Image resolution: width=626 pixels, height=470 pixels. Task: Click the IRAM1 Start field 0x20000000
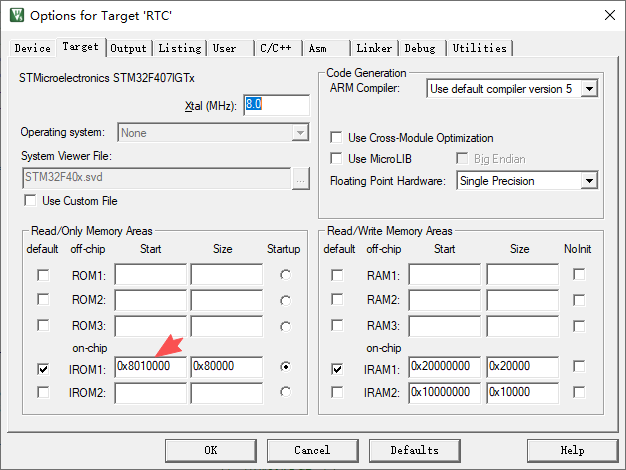click(445, 367)
